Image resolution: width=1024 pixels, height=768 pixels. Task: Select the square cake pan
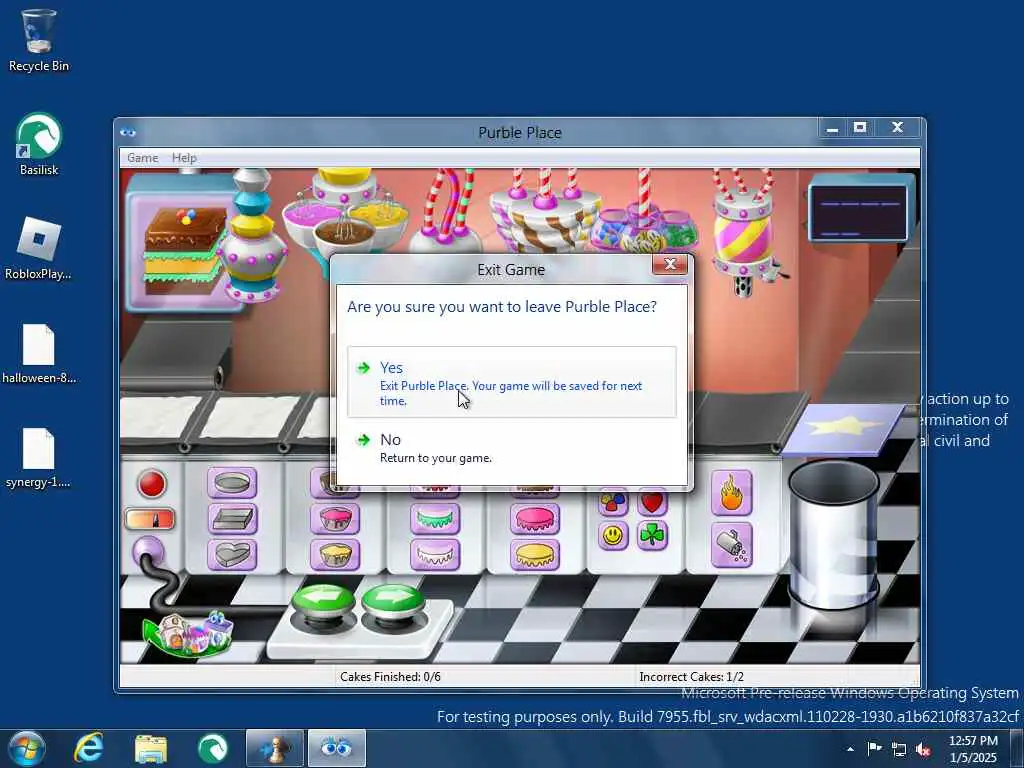[x=232, y=519]
